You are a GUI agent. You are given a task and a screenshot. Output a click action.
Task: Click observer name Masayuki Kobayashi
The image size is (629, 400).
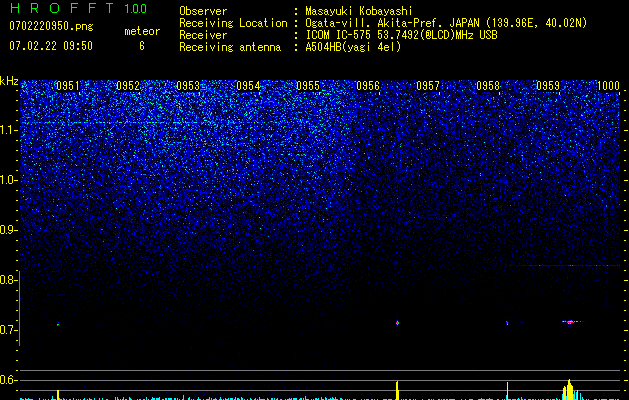coord(359,11)
